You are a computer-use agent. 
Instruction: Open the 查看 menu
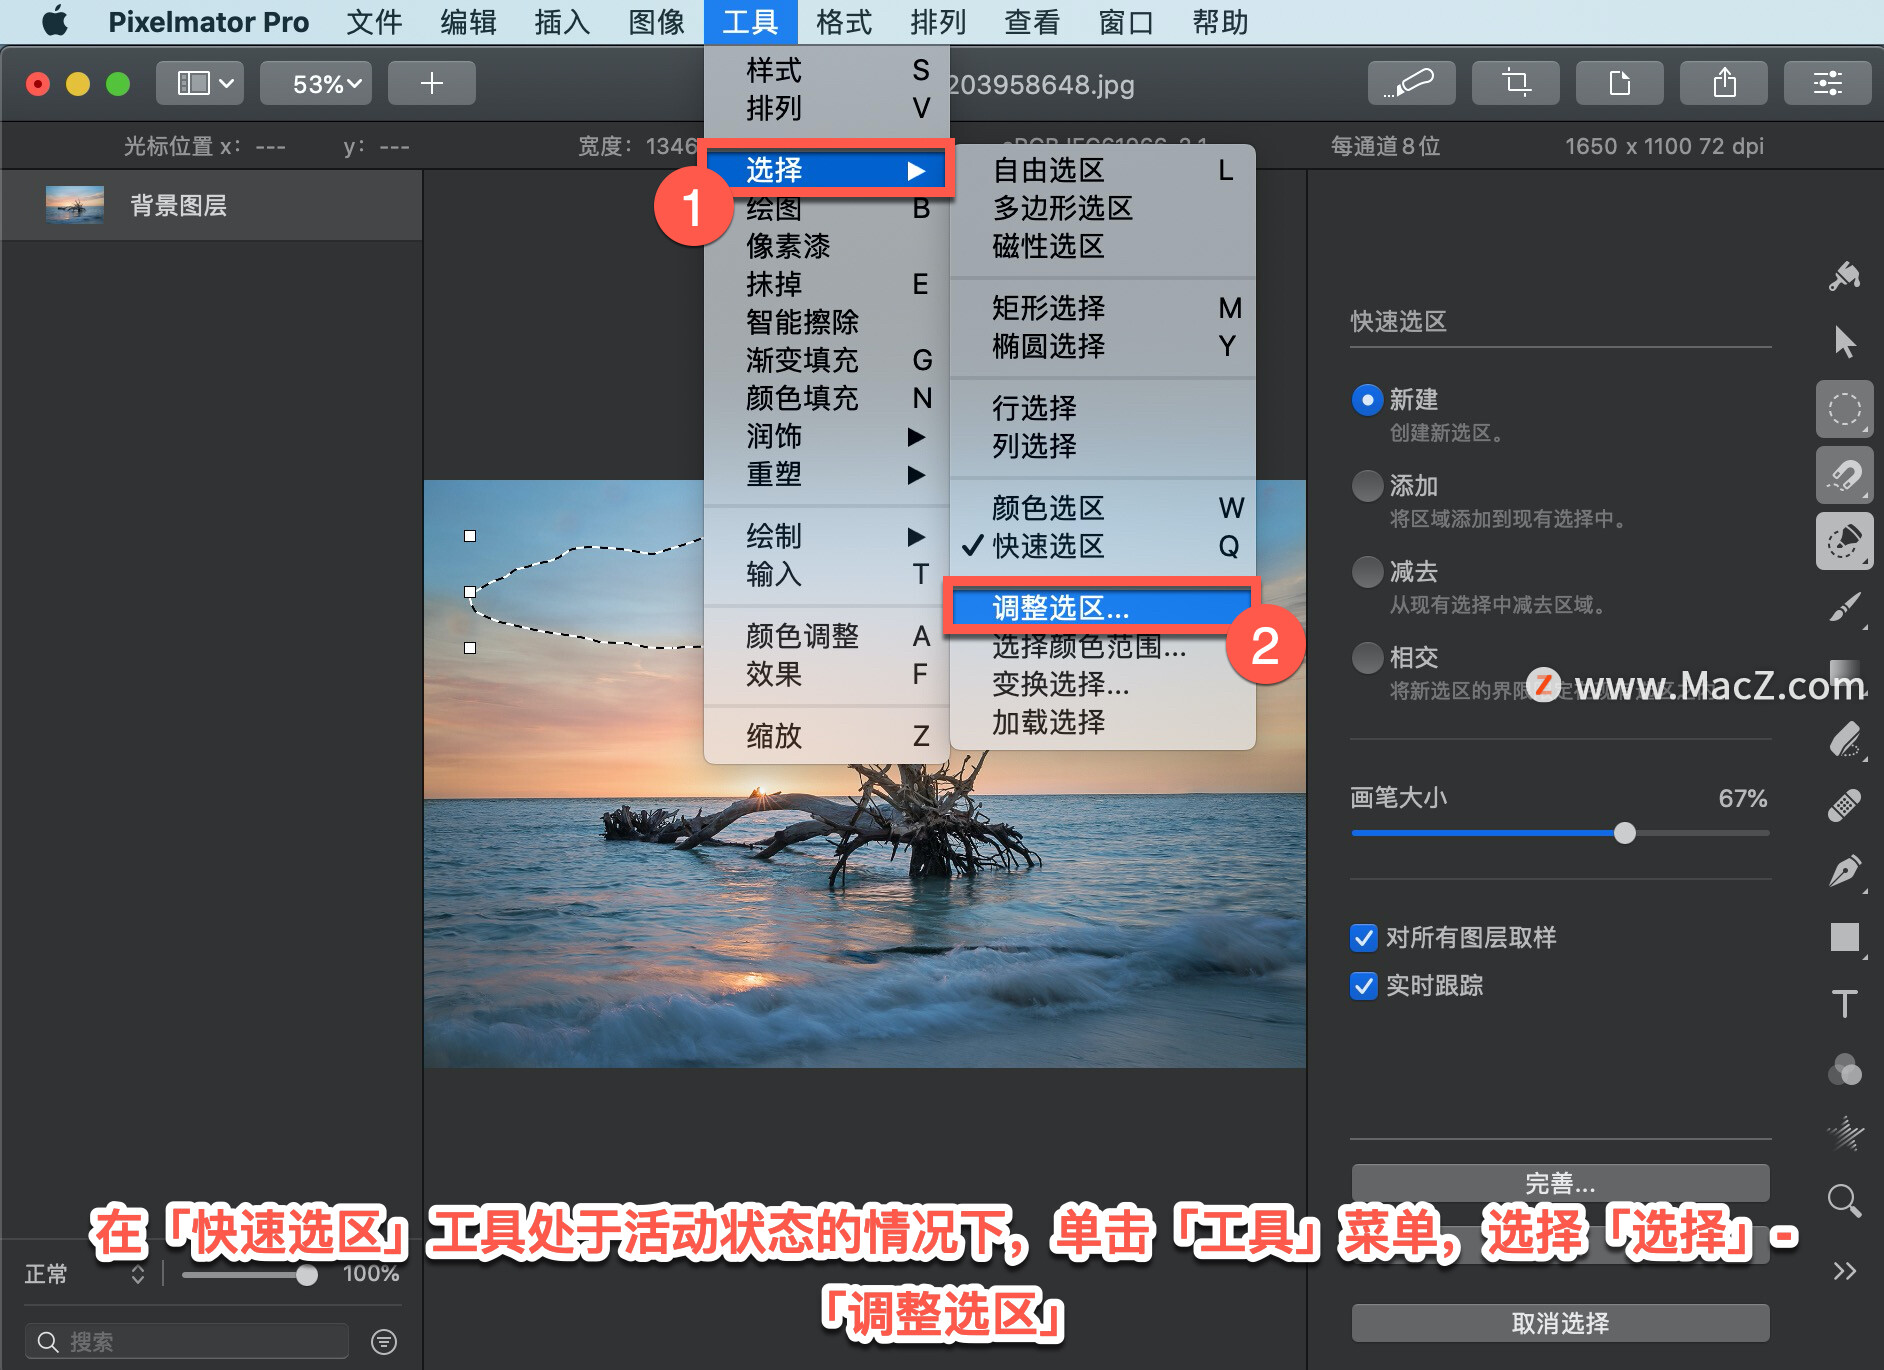point(1032,21)
